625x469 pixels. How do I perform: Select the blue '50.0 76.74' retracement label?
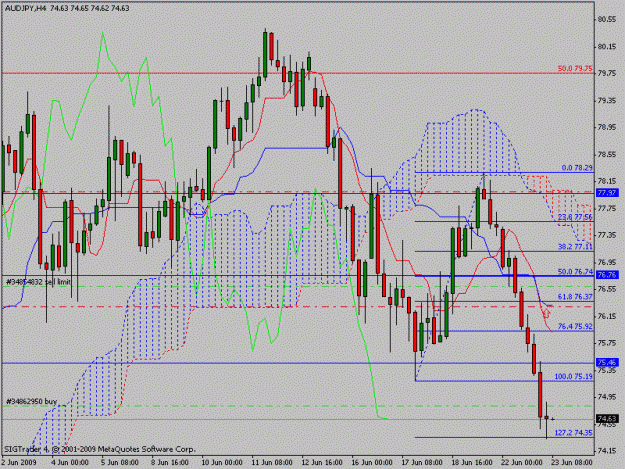575,272
